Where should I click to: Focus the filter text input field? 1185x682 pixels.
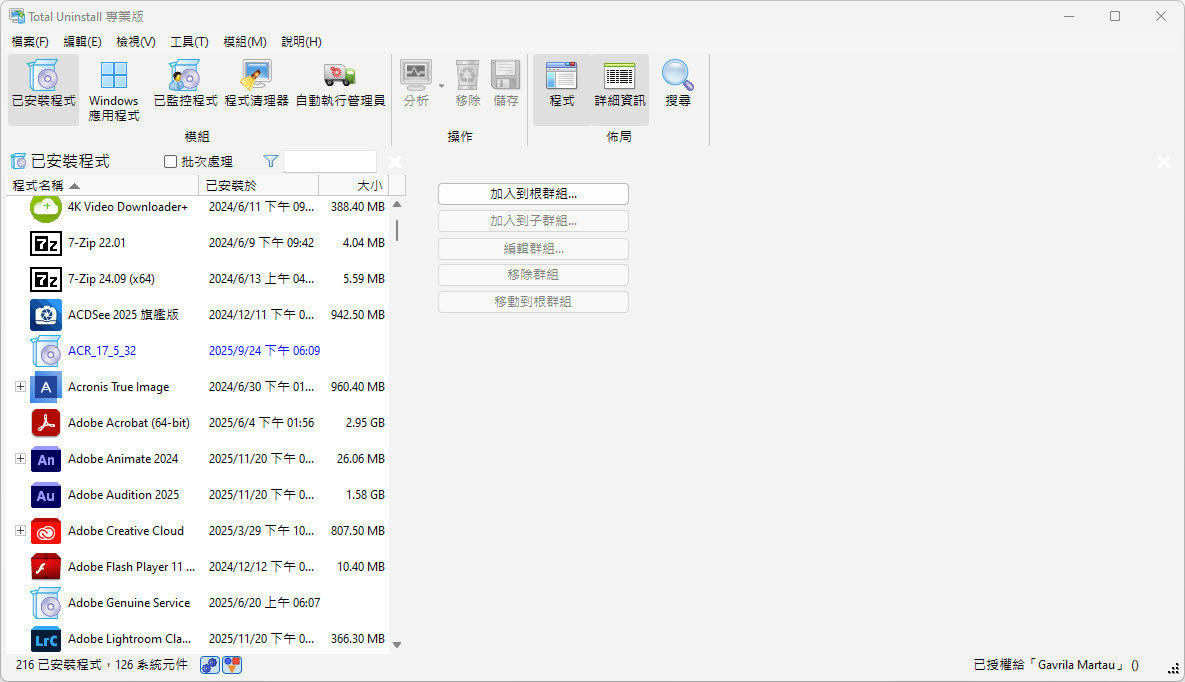(330, 162)
